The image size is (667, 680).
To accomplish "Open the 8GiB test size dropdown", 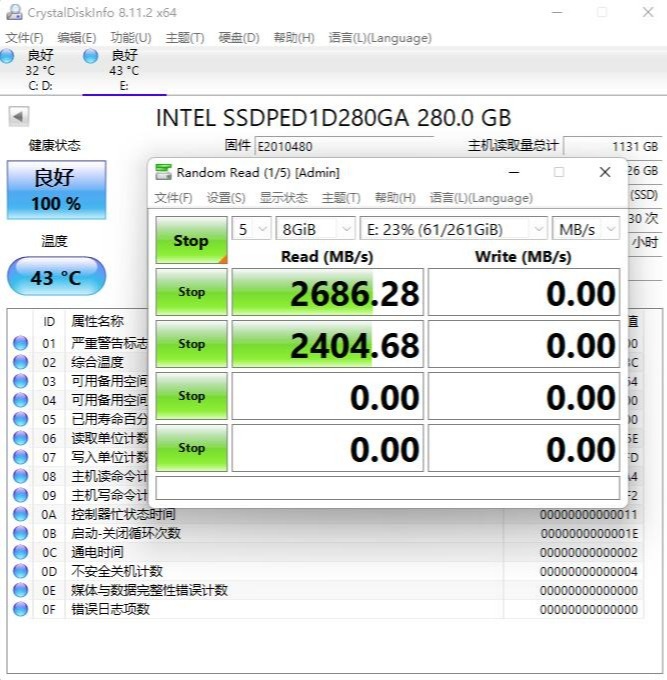I will [x=315, y=229].
